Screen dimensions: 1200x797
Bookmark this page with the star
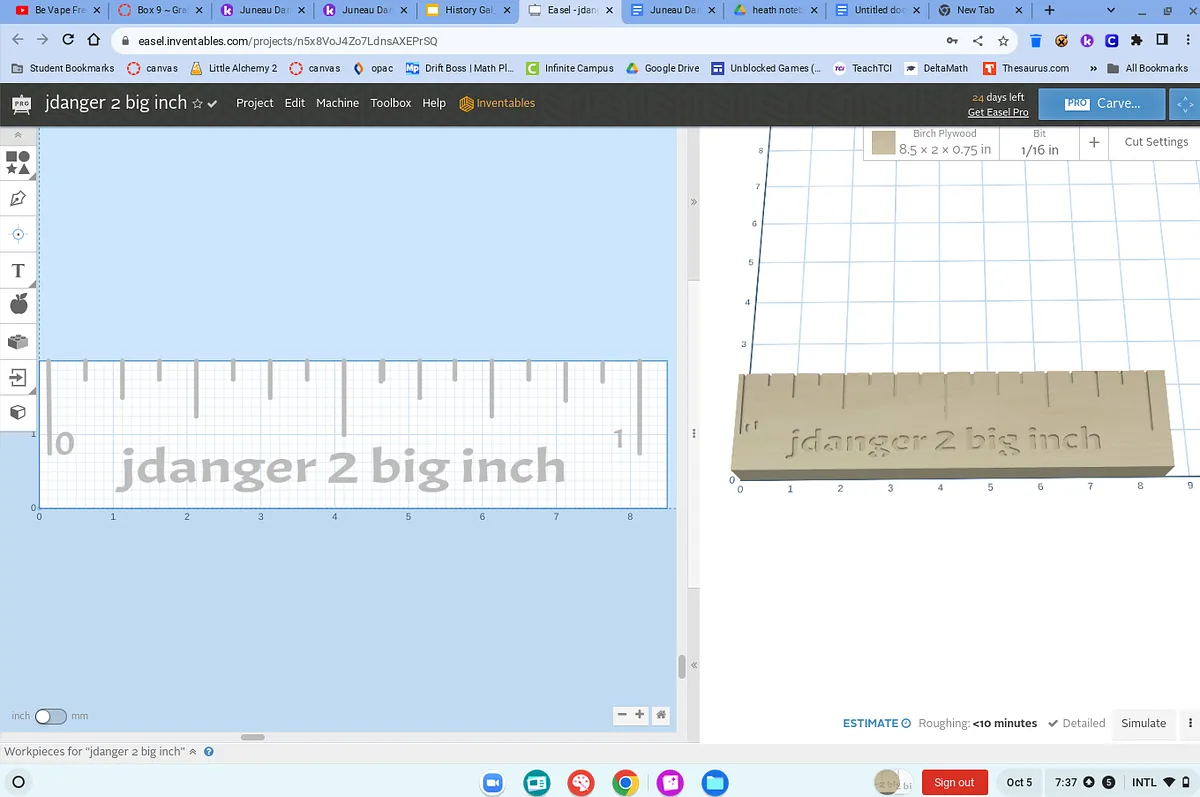[x=1003, y=41]
